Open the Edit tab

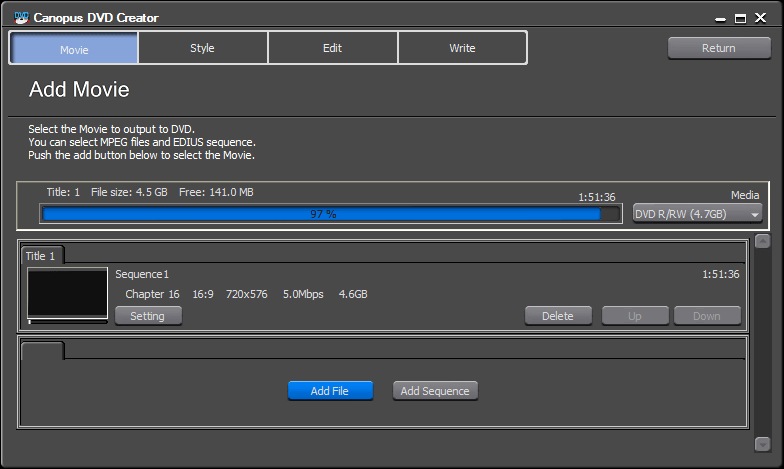[332, 48]
